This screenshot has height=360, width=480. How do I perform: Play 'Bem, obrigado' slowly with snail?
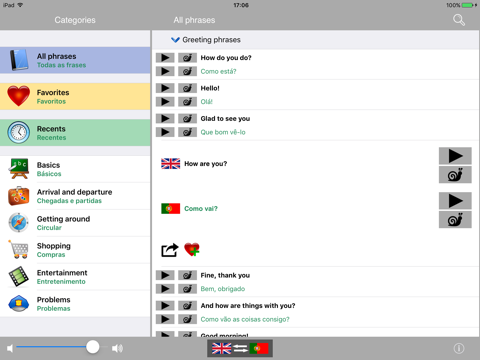[x=187, y=289]
